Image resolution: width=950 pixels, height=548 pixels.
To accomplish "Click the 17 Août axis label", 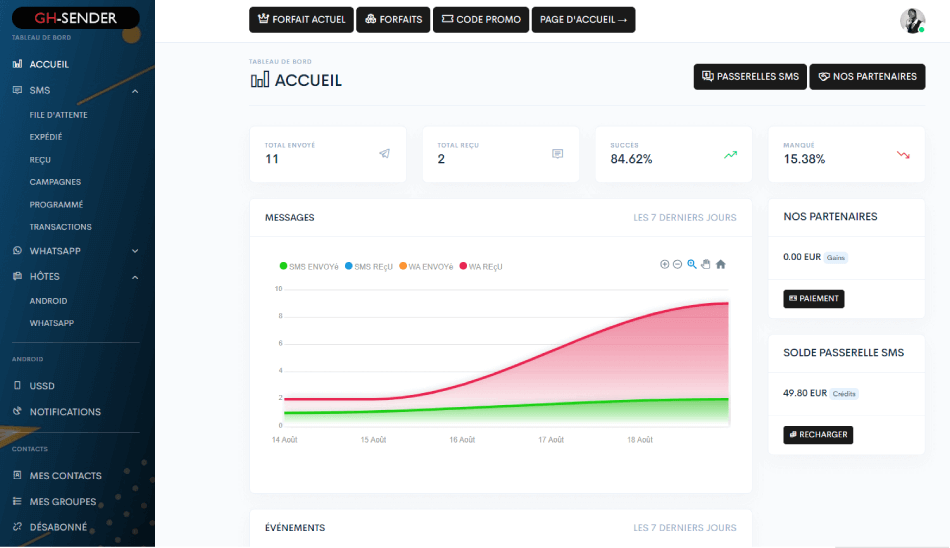I will click(x=551, y=439).
